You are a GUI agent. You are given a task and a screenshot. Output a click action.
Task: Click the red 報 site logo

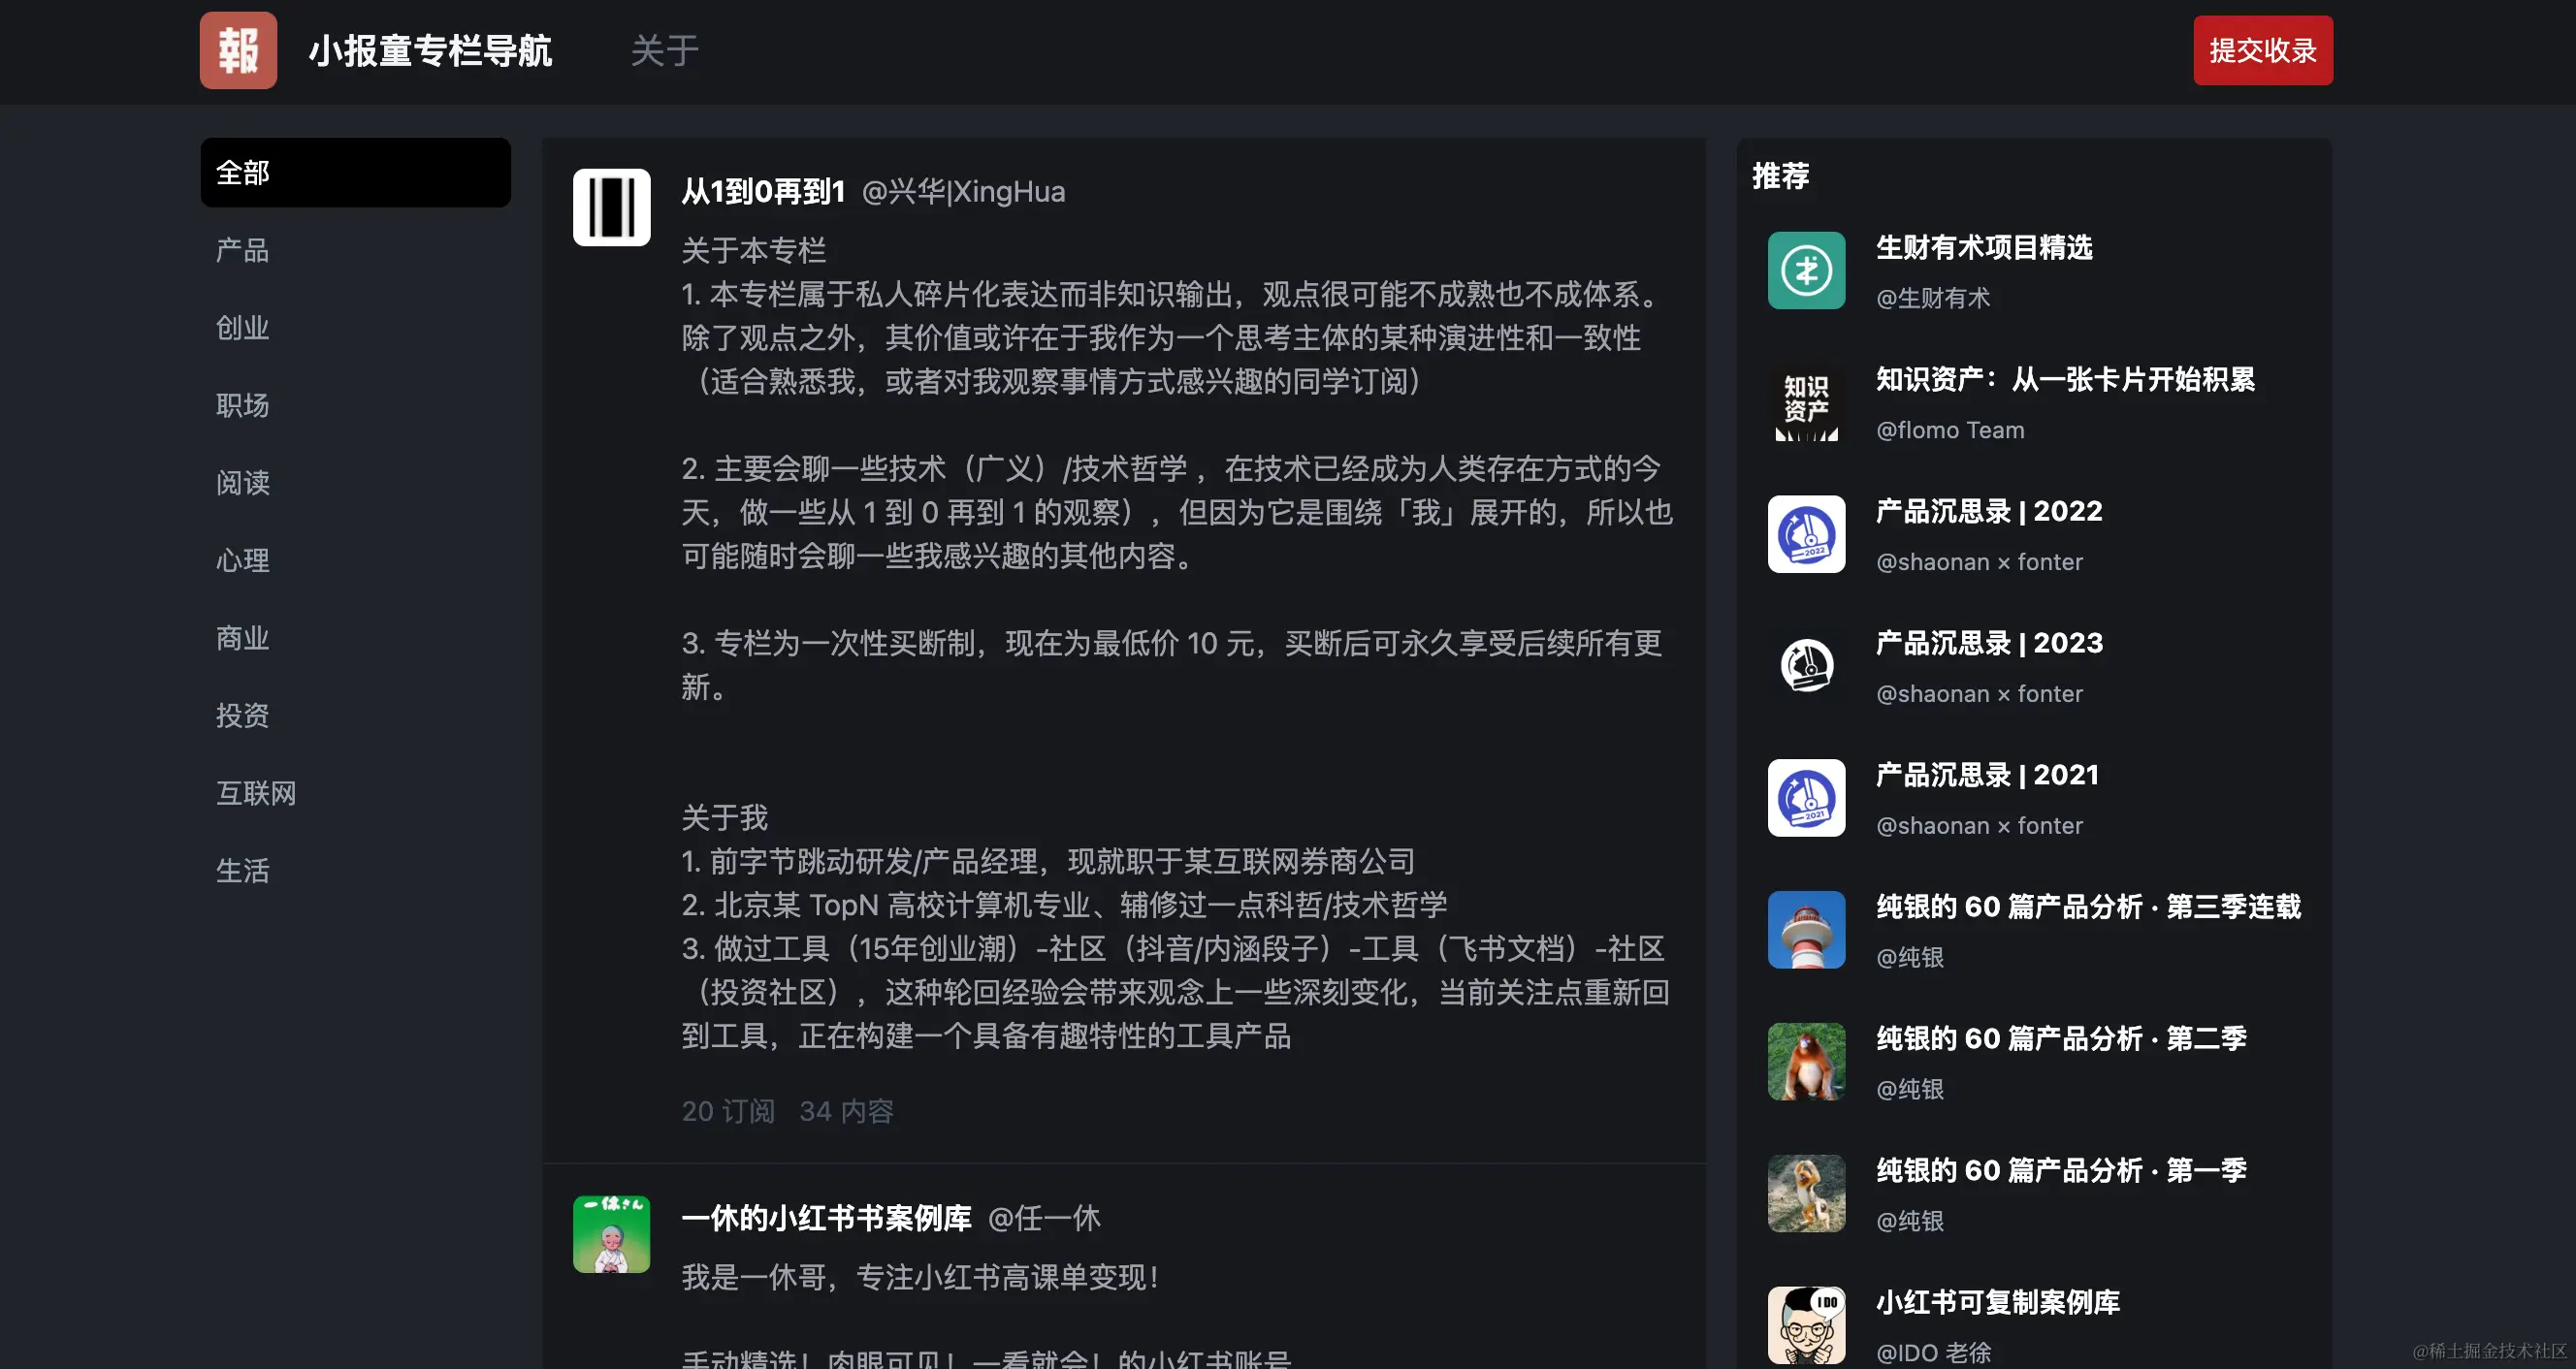238,51
